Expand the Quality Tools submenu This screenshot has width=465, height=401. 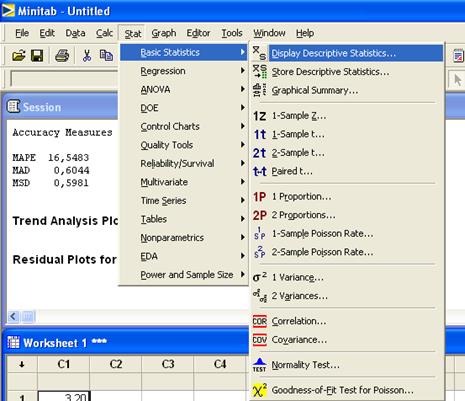[183, 145]
